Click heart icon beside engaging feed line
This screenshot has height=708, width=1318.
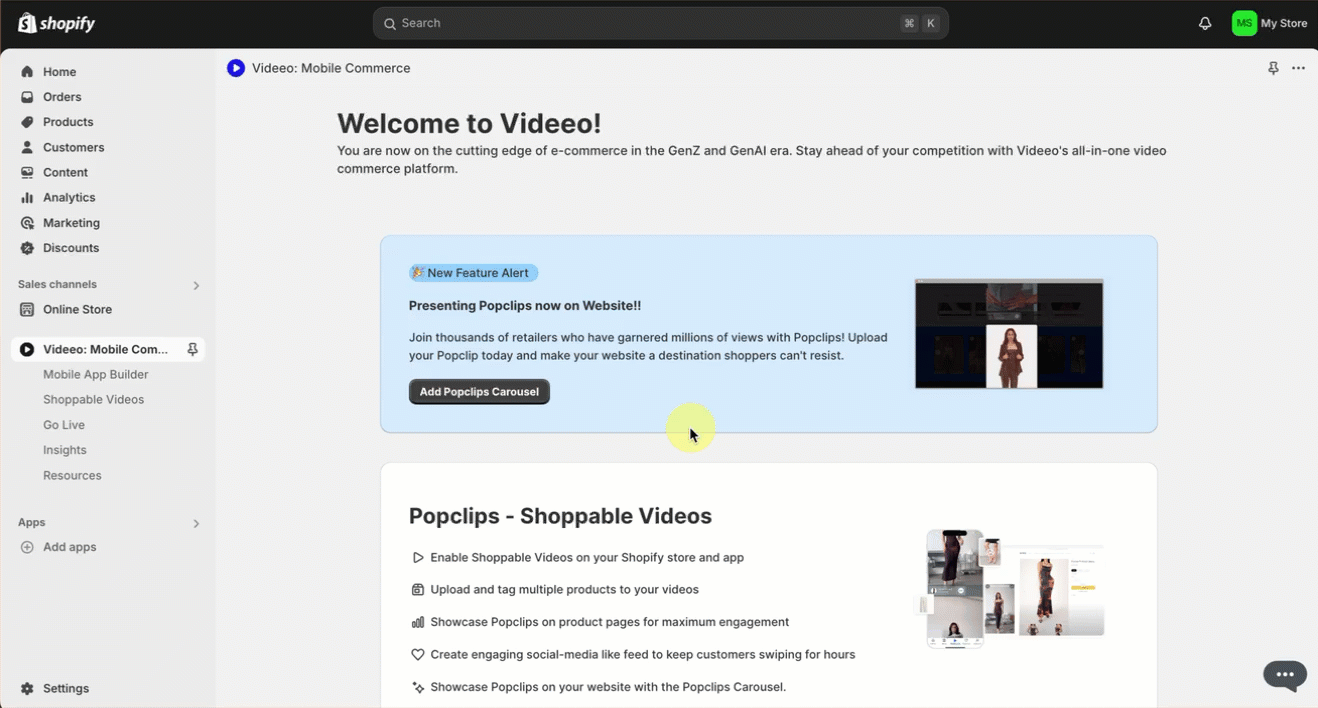[x=418, y=655]
